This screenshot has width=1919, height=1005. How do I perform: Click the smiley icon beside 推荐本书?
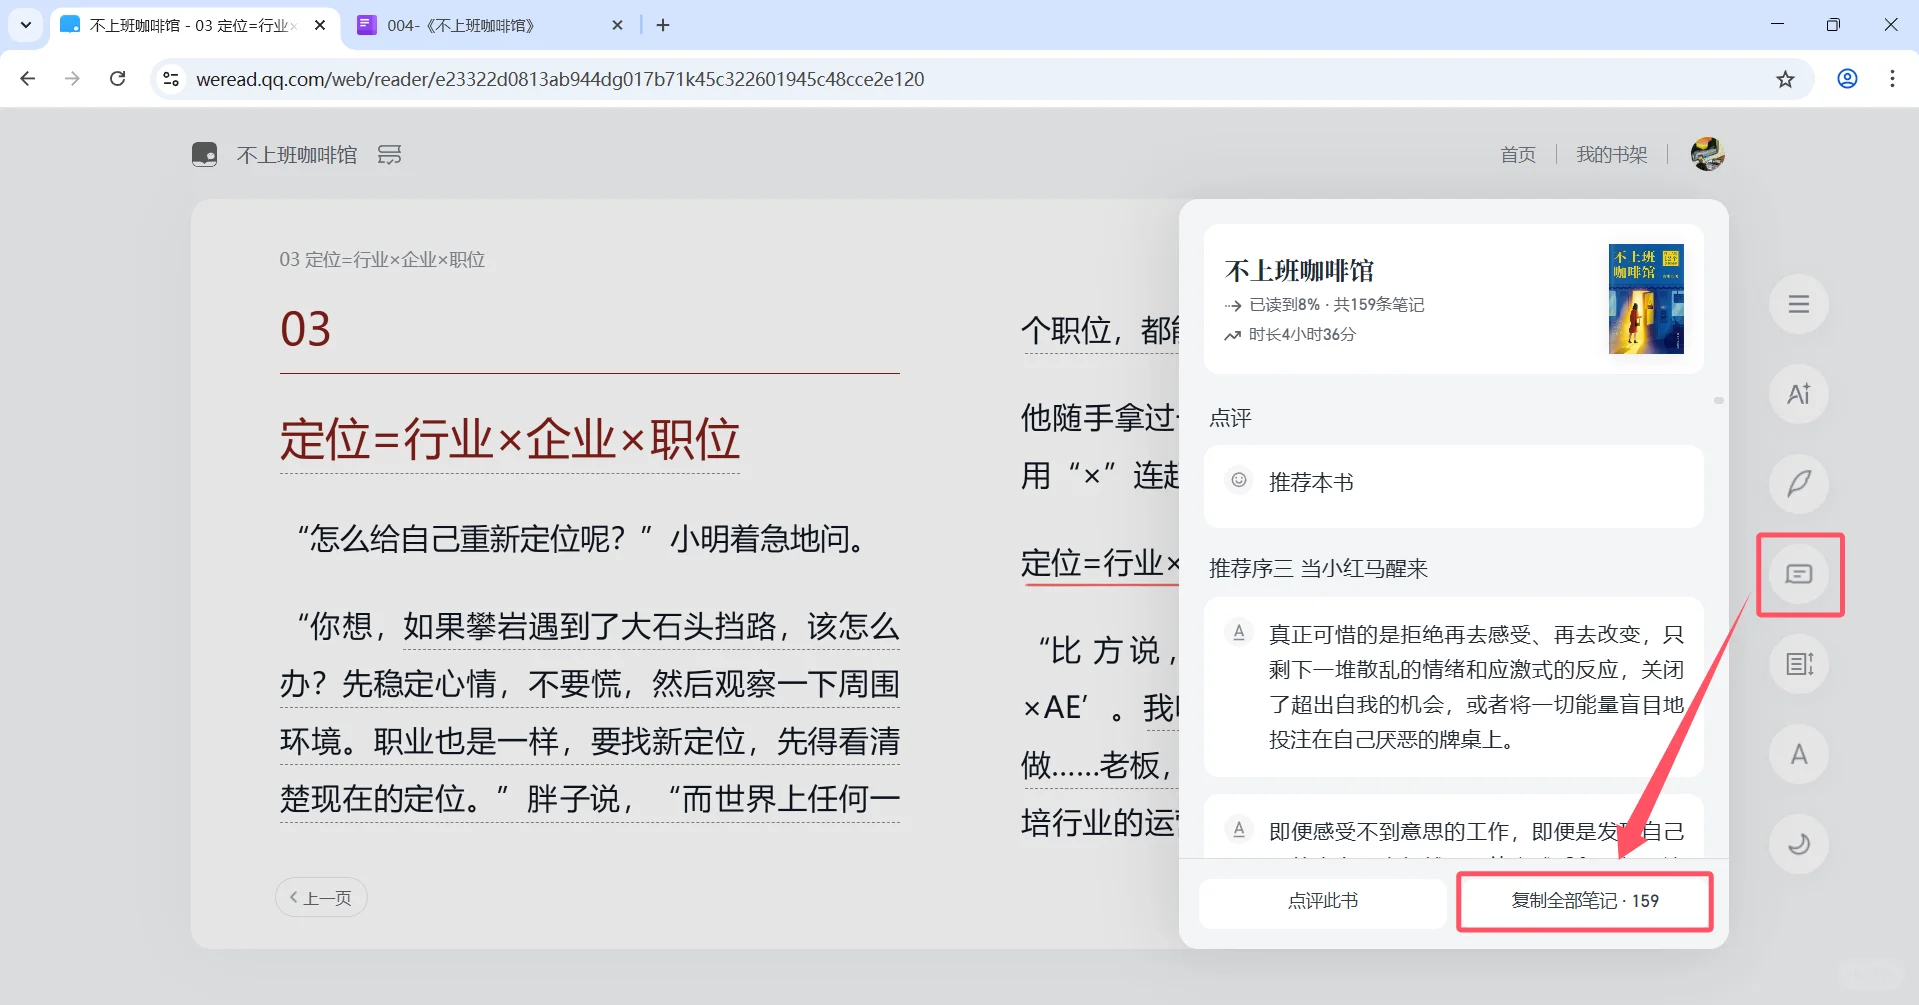click(x=1239, y=480)
